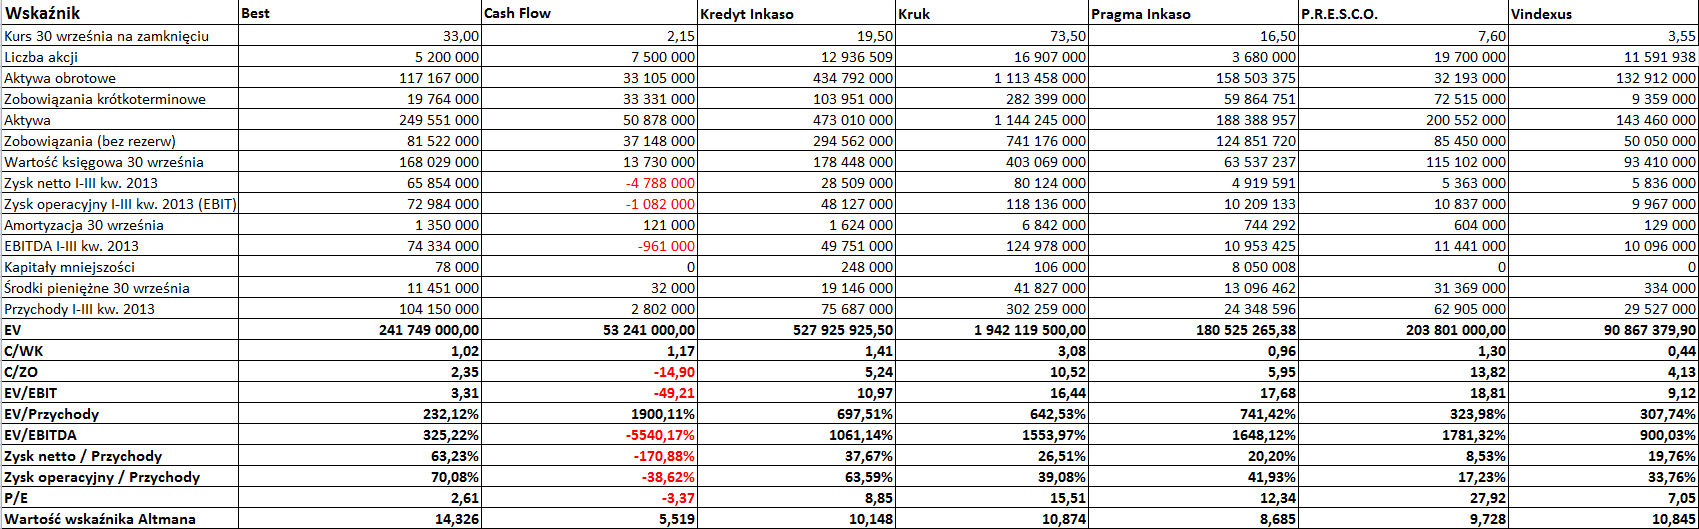Click 'Kapitały mniejszości' row label

tap(69, 267)
